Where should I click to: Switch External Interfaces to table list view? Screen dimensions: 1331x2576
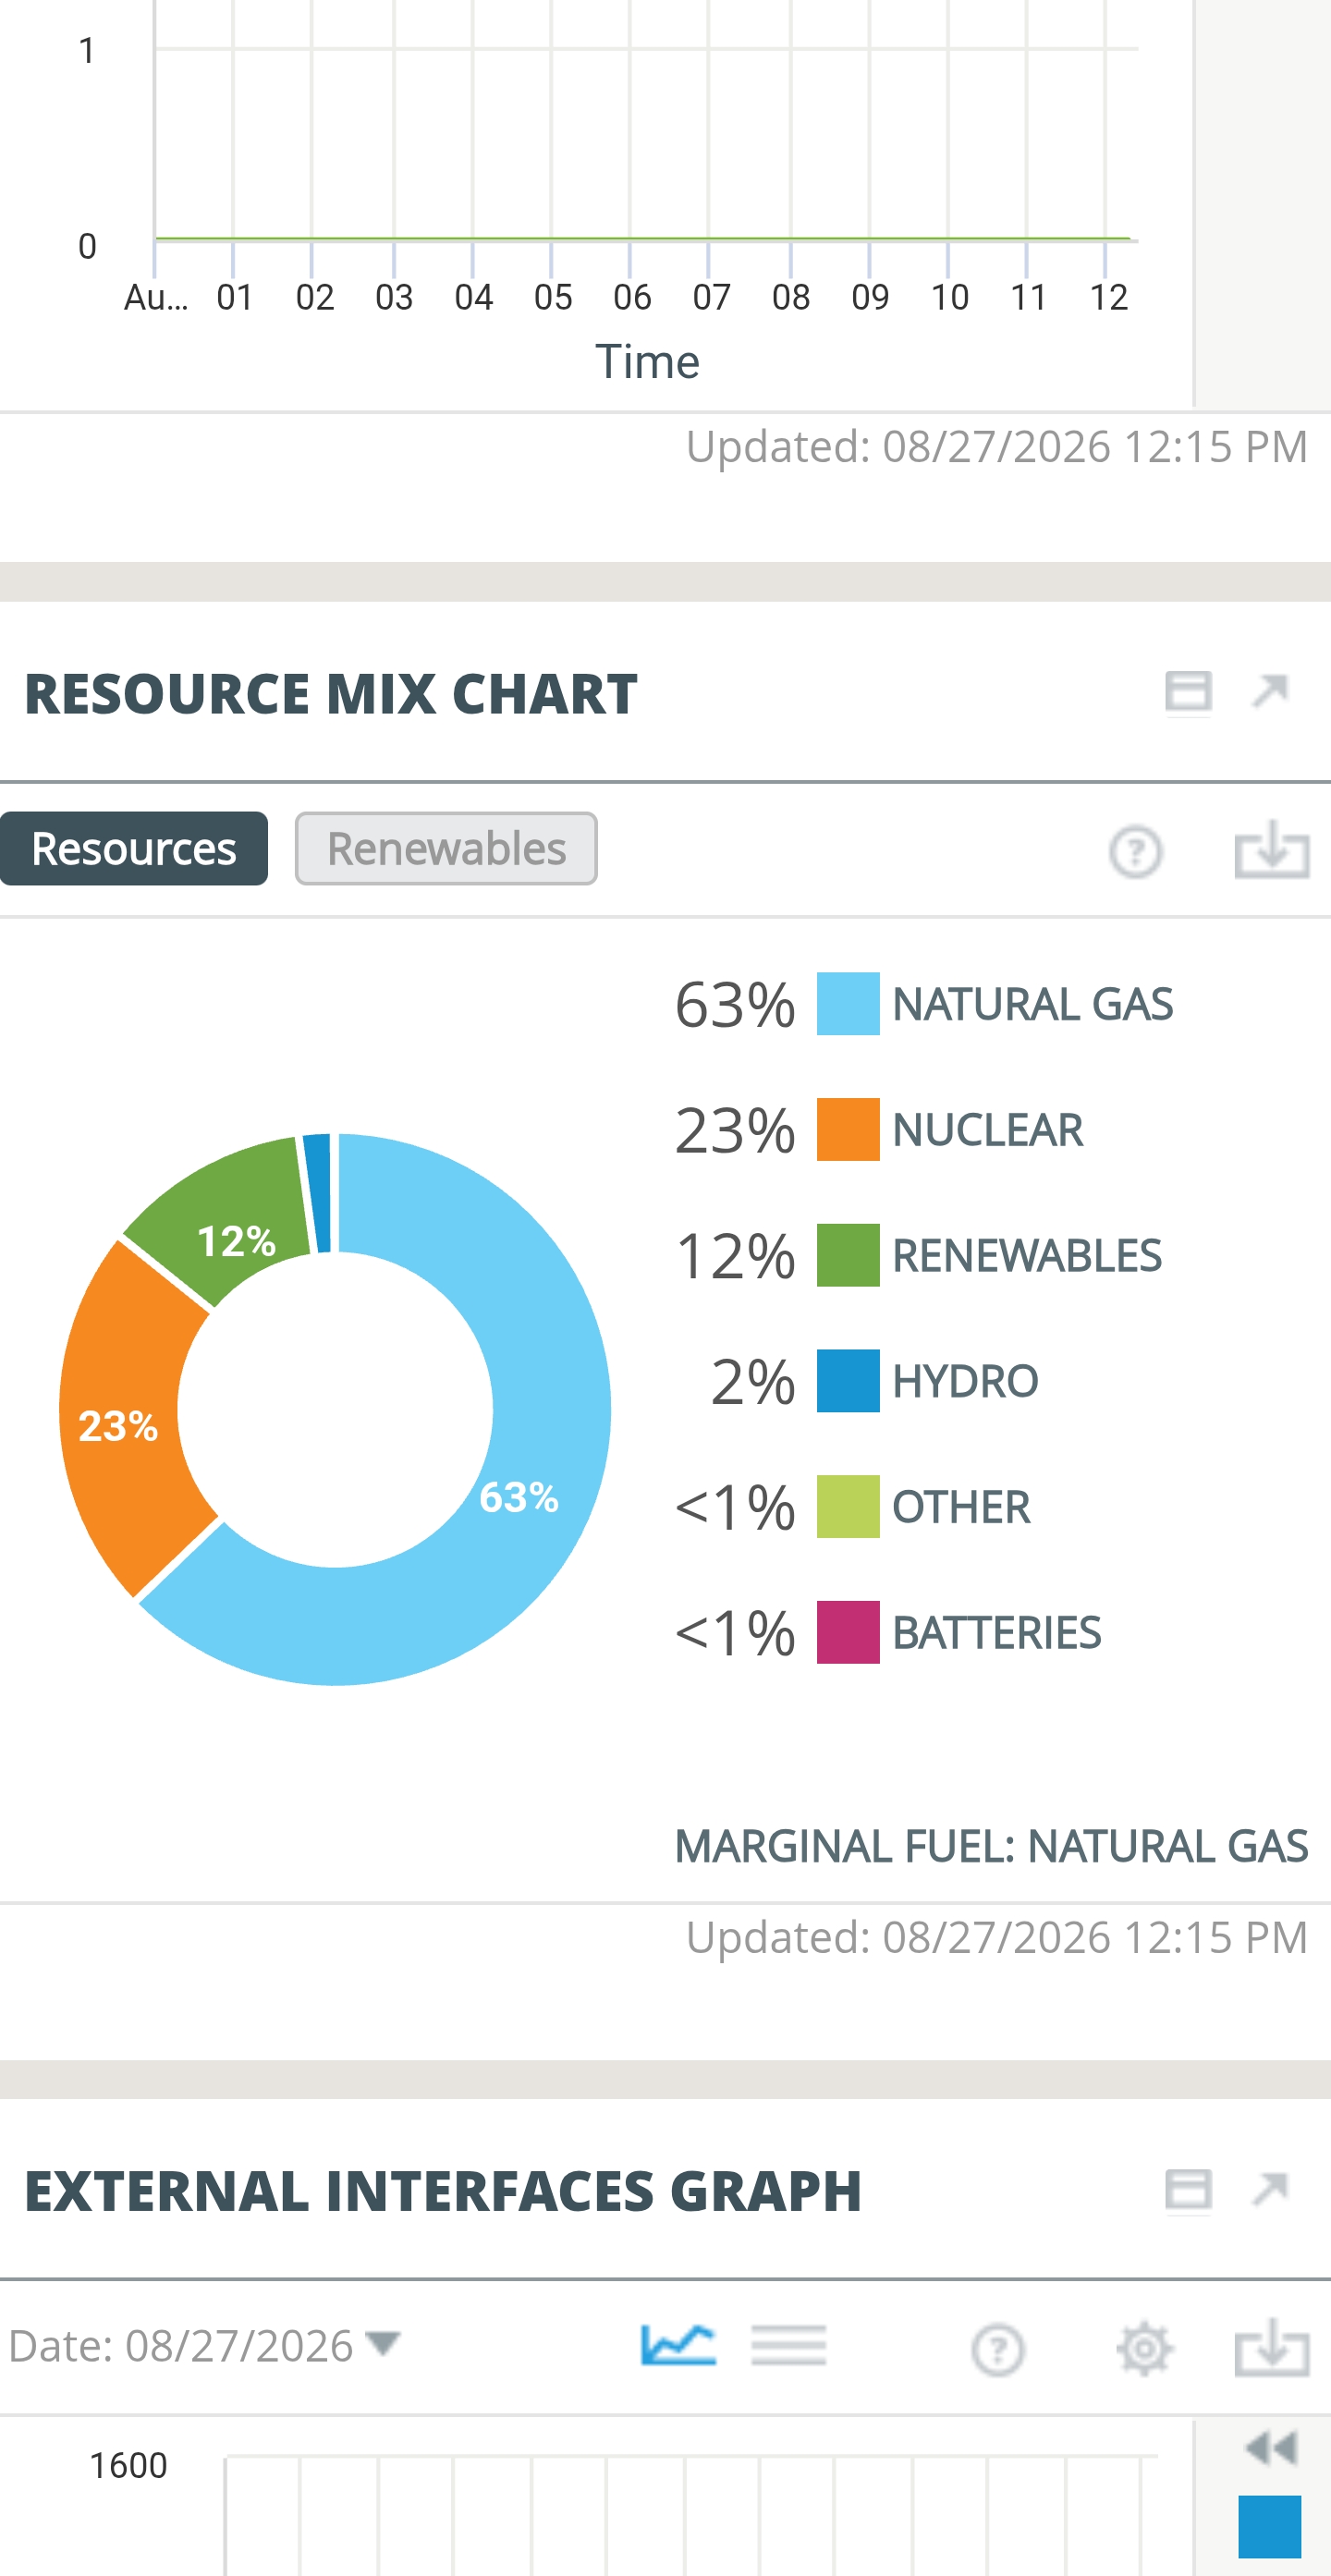point(788,2345)
